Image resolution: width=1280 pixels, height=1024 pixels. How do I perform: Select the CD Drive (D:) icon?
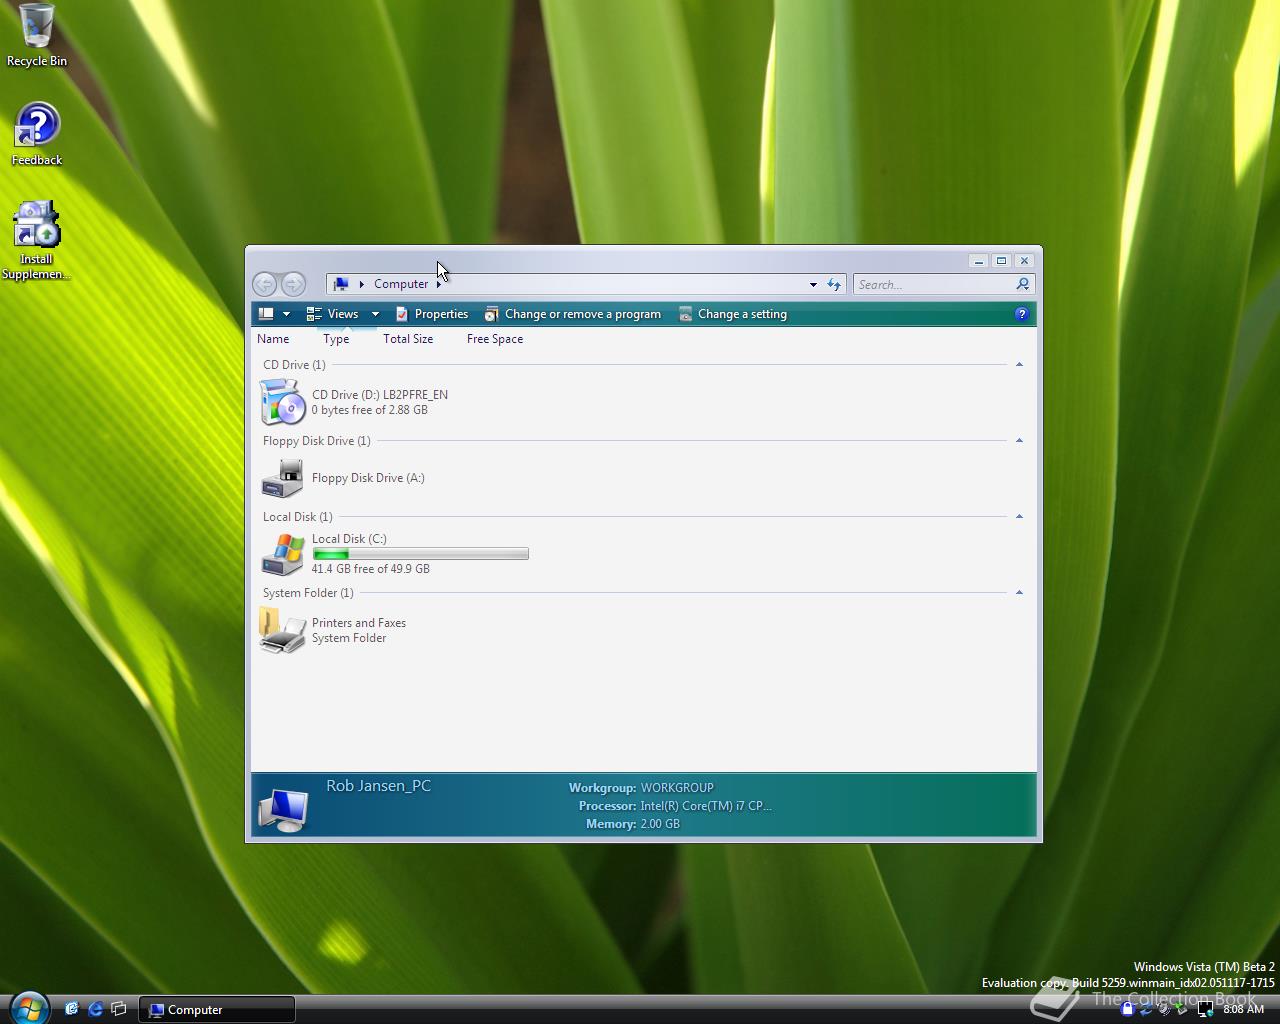tap(282, 403)
